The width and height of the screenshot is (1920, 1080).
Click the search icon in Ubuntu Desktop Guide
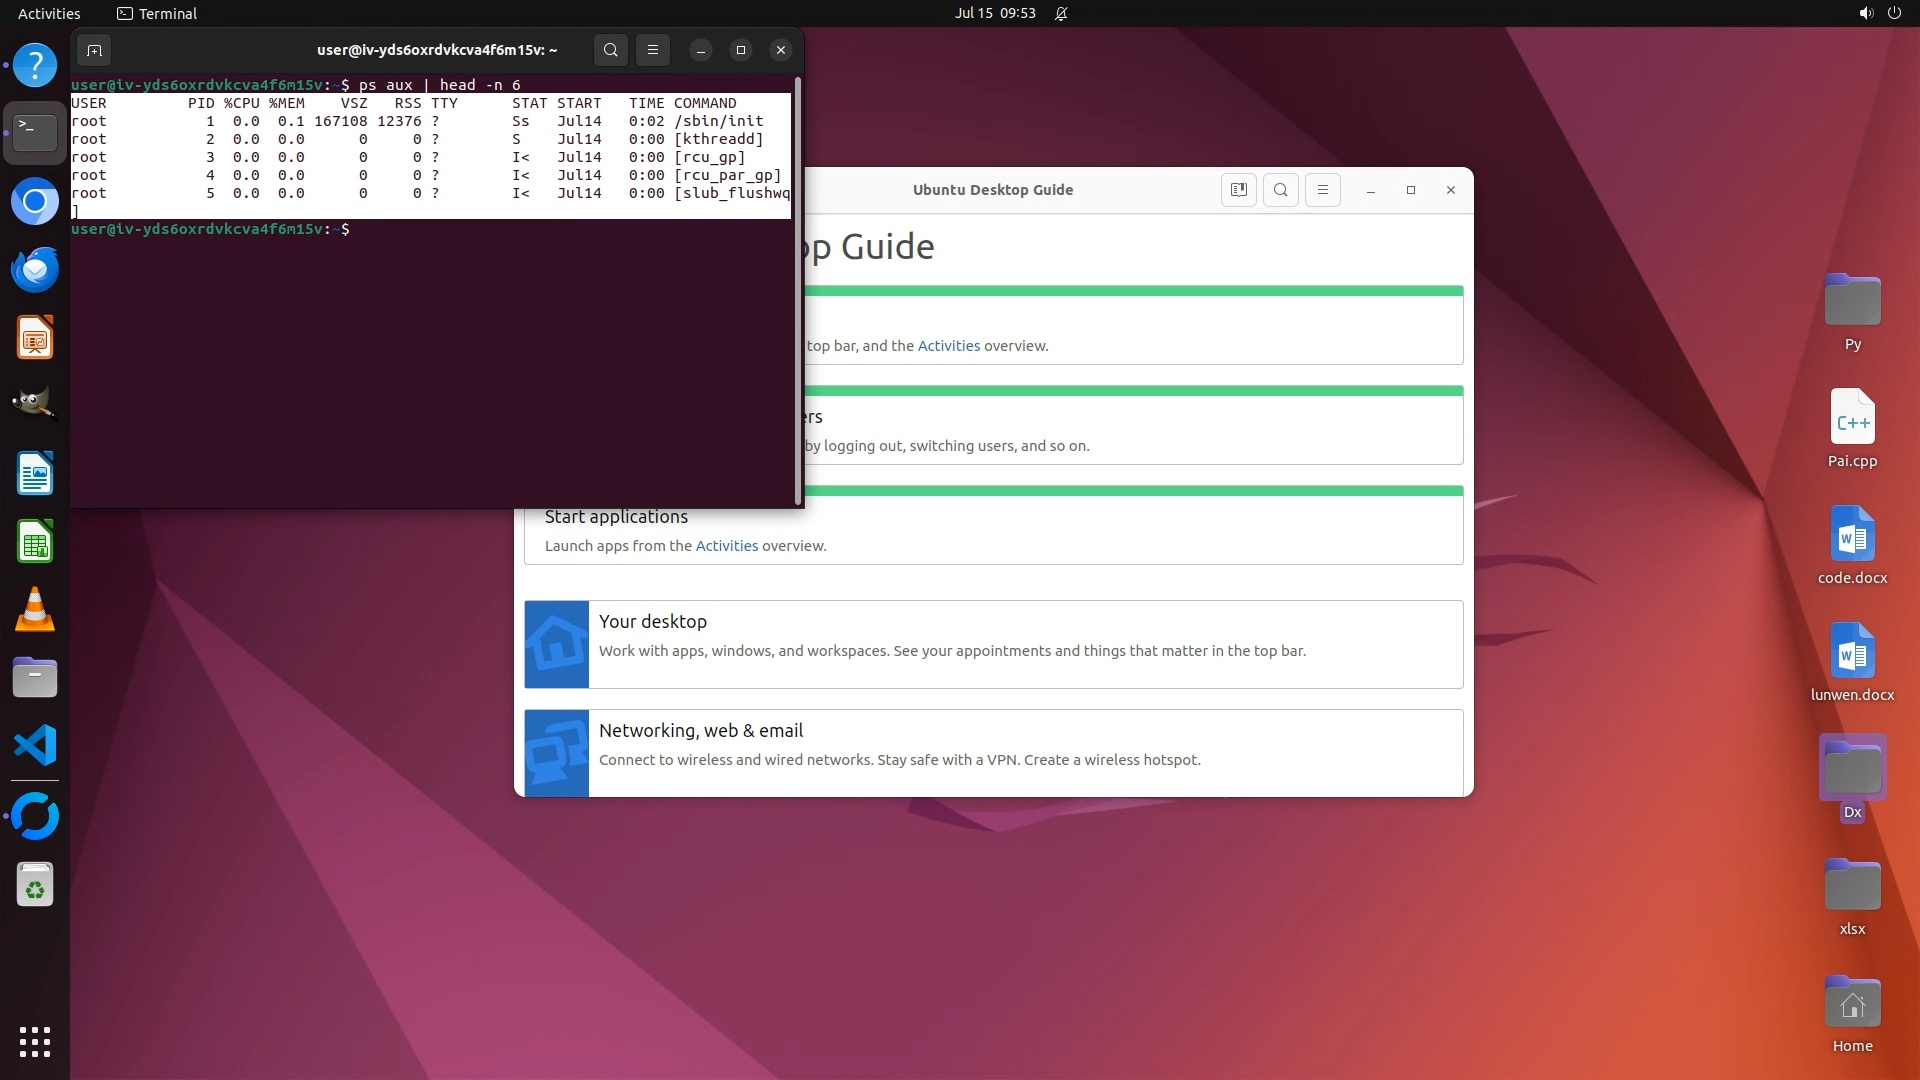pyautogui.click(x=1281, y=190)
